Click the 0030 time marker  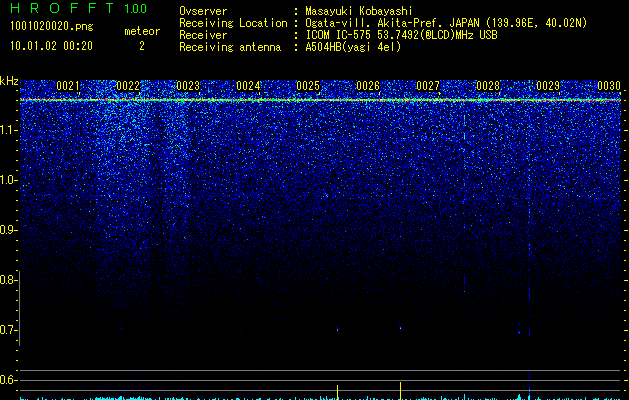tap(609, 86)
